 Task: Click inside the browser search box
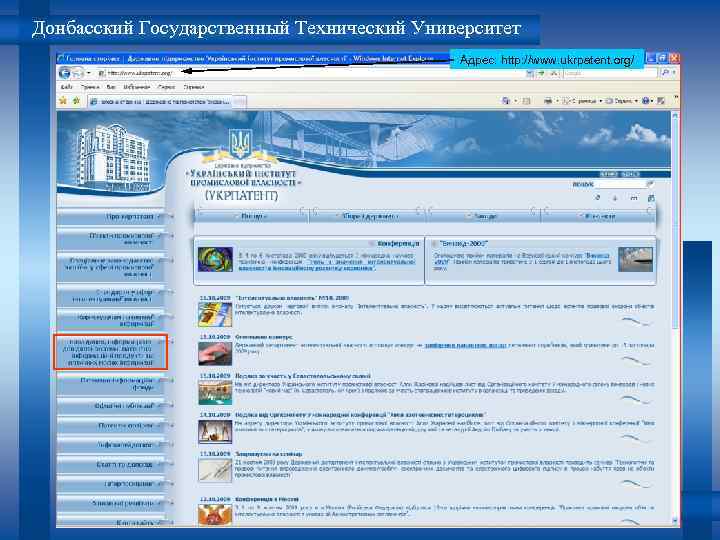pyautogui.click(x=610, y=73)
